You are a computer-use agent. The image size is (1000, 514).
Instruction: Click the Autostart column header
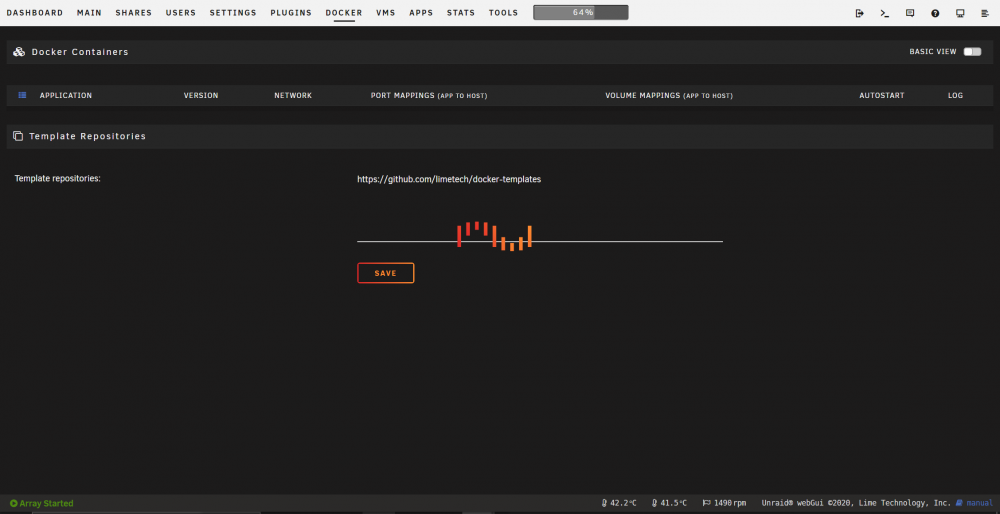[882, 96]
